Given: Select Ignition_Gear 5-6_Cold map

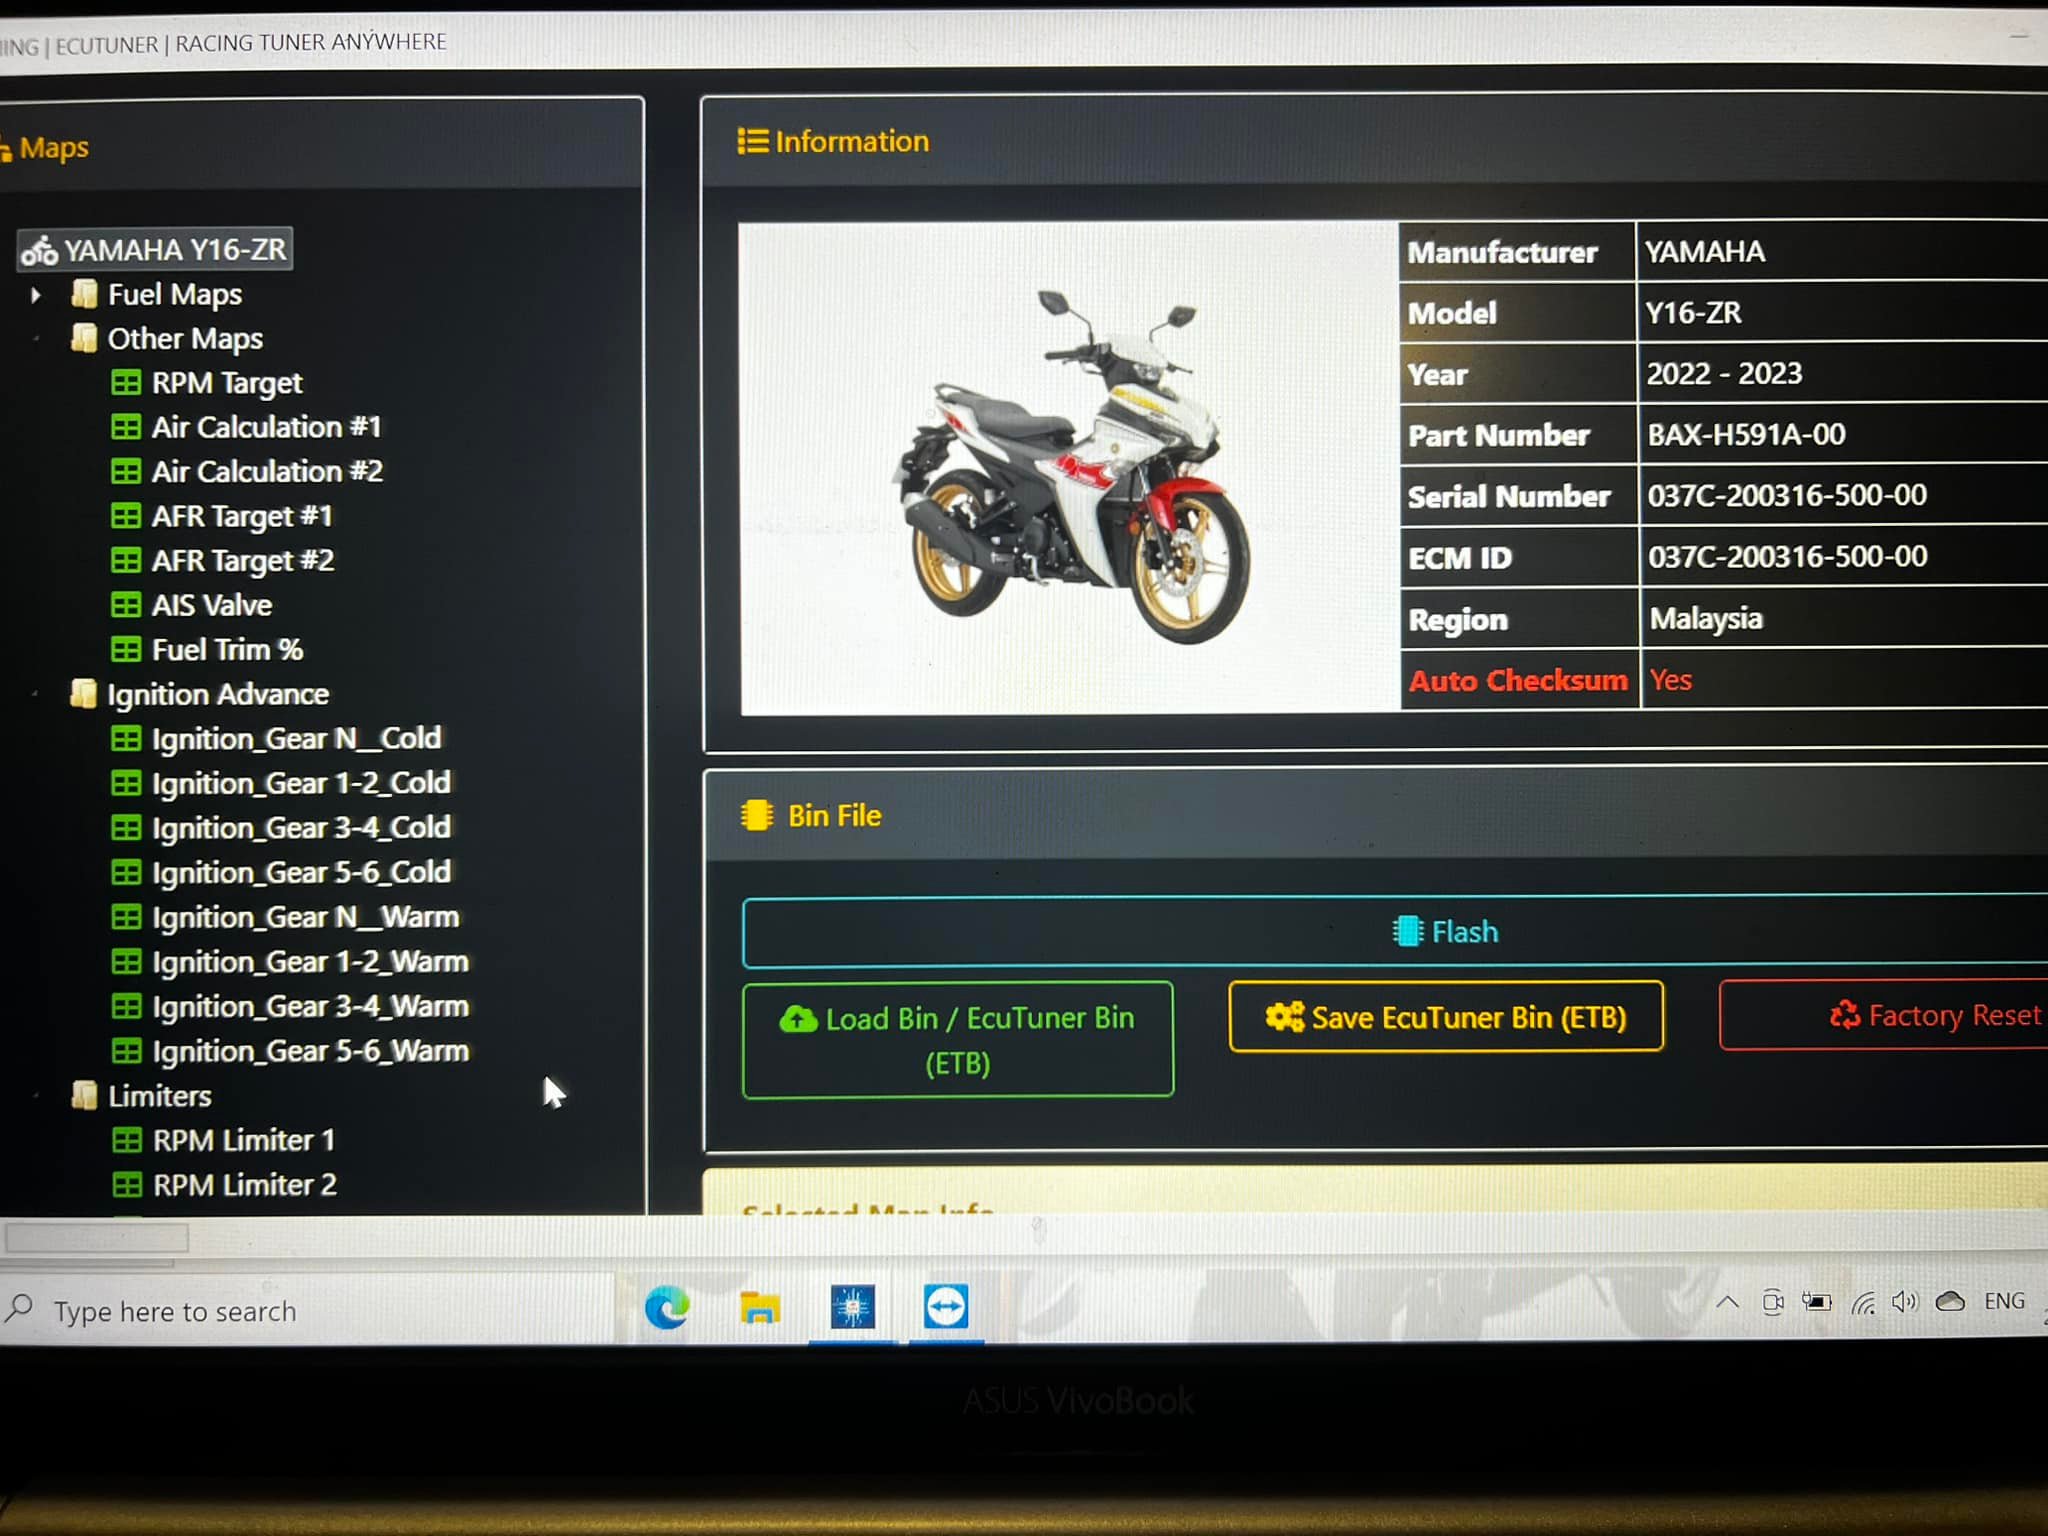Looking at the screenshot, I should 301,872.
